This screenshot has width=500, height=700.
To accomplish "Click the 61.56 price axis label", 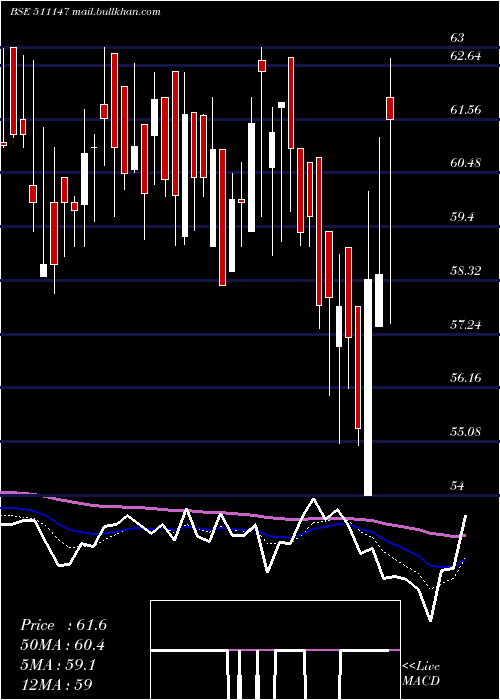I will tap(466, 110).
